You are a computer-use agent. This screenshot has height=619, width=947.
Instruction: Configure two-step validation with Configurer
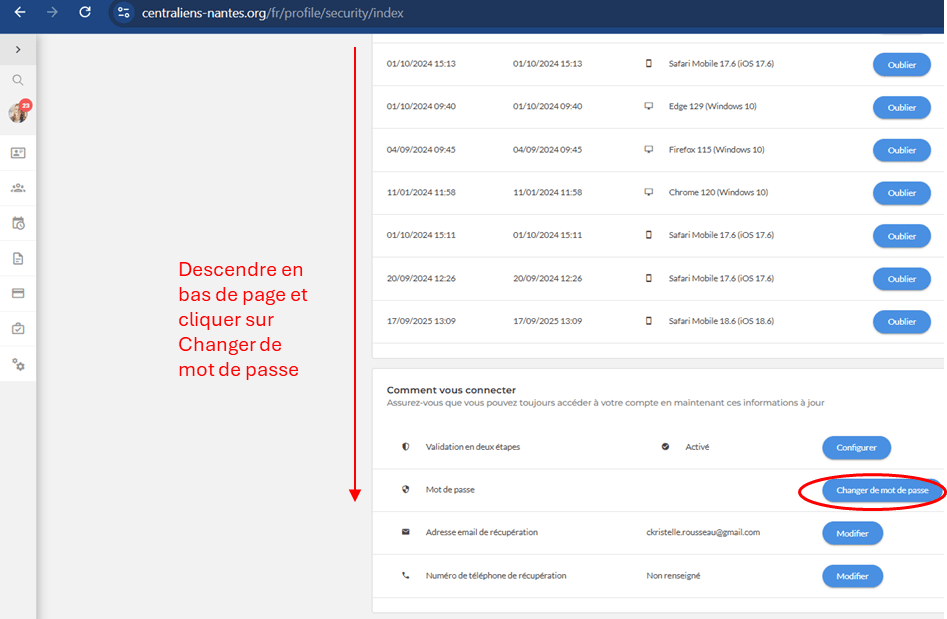pyautogui.click(x=856, y=448)
